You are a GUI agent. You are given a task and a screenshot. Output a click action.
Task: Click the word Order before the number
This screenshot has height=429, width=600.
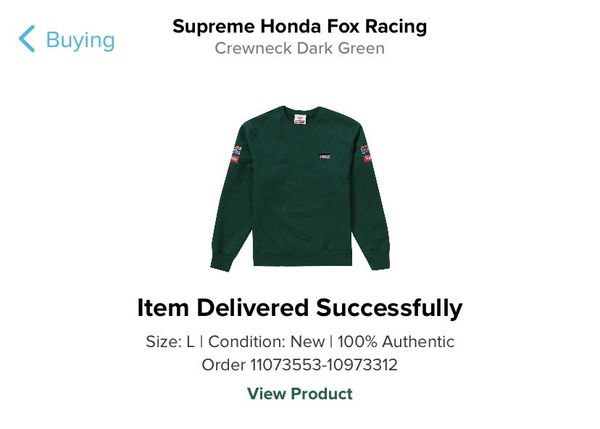(223, 365)
